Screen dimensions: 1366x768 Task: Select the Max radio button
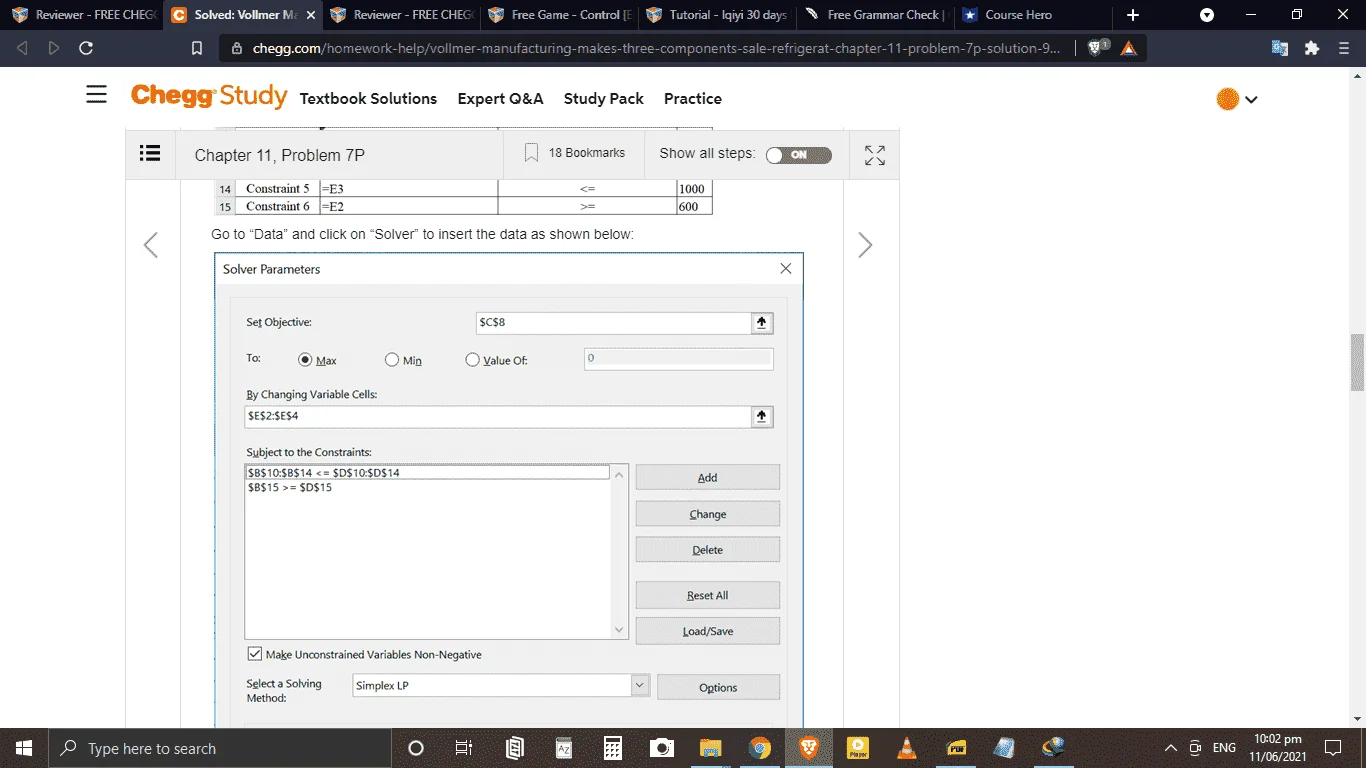coord(306,360)
